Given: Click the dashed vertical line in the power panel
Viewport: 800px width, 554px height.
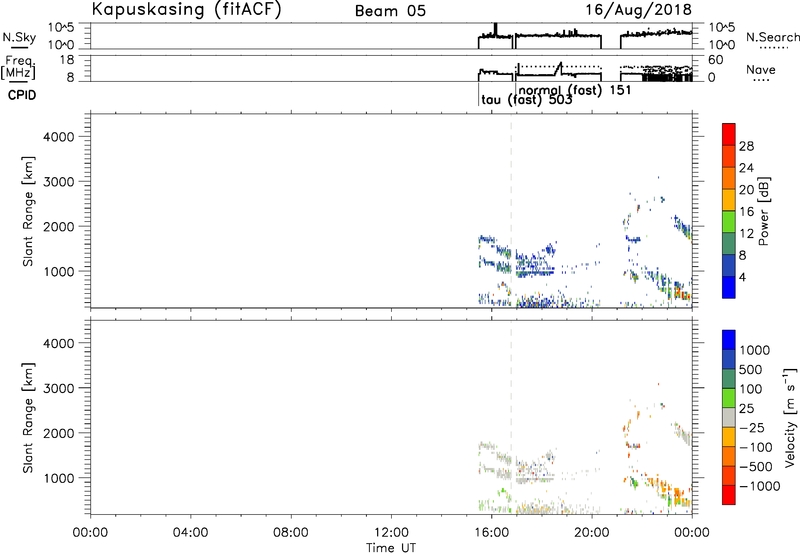Looking at the screenshot, I should pos(511,211).
